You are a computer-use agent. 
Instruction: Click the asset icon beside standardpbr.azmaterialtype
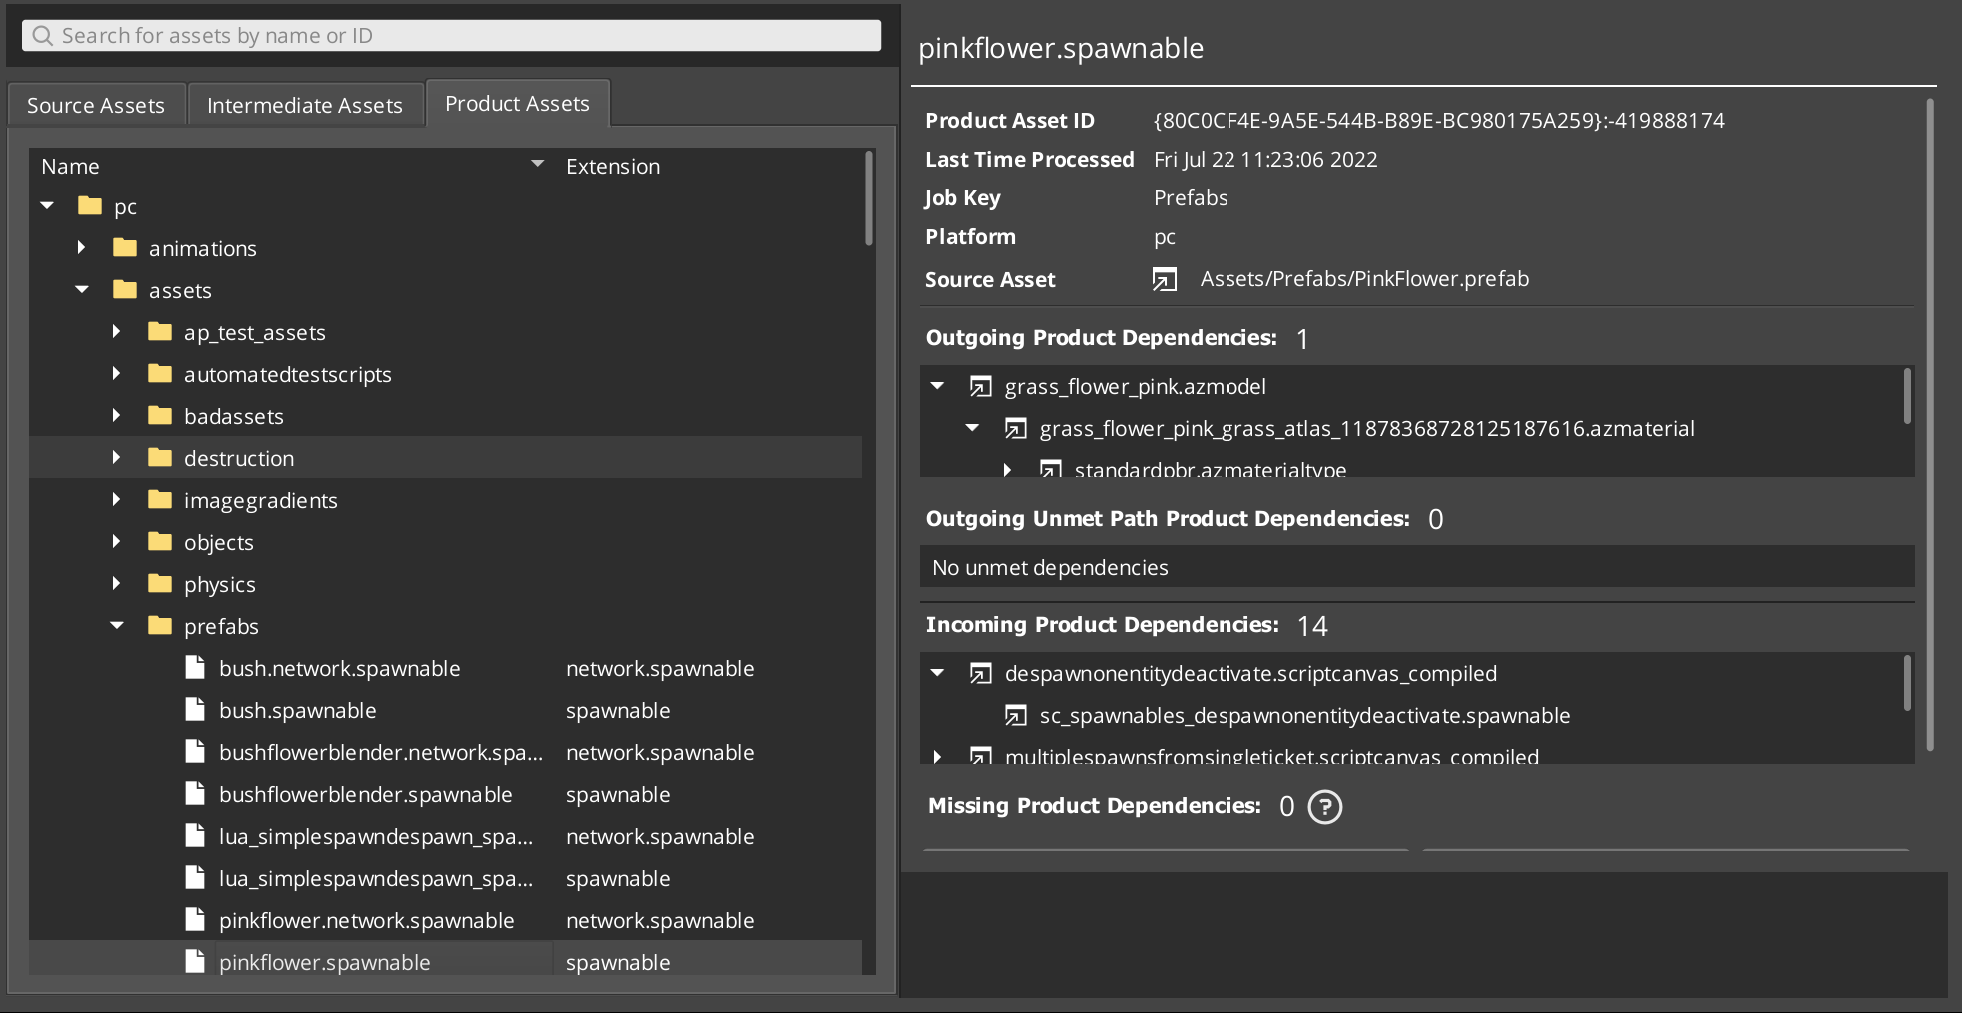1050,470
